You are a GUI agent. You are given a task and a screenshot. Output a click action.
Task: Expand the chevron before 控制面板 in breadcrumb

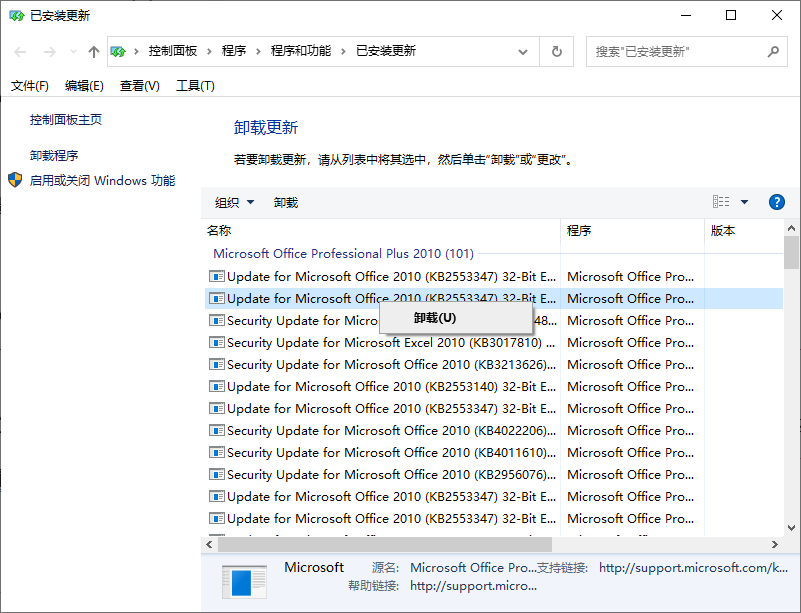(136, 52)
